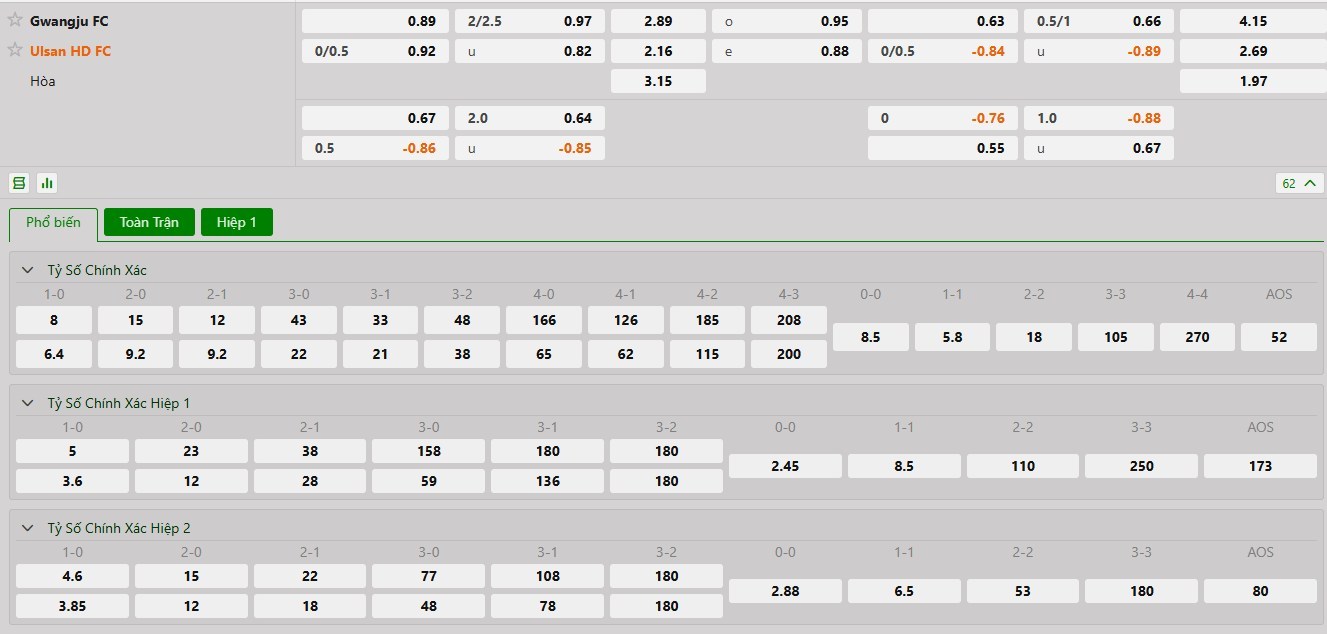Open the Gwangju FC team link
Image resolution: width=1327 pixels, height=634 pixels.
(69, 21)
